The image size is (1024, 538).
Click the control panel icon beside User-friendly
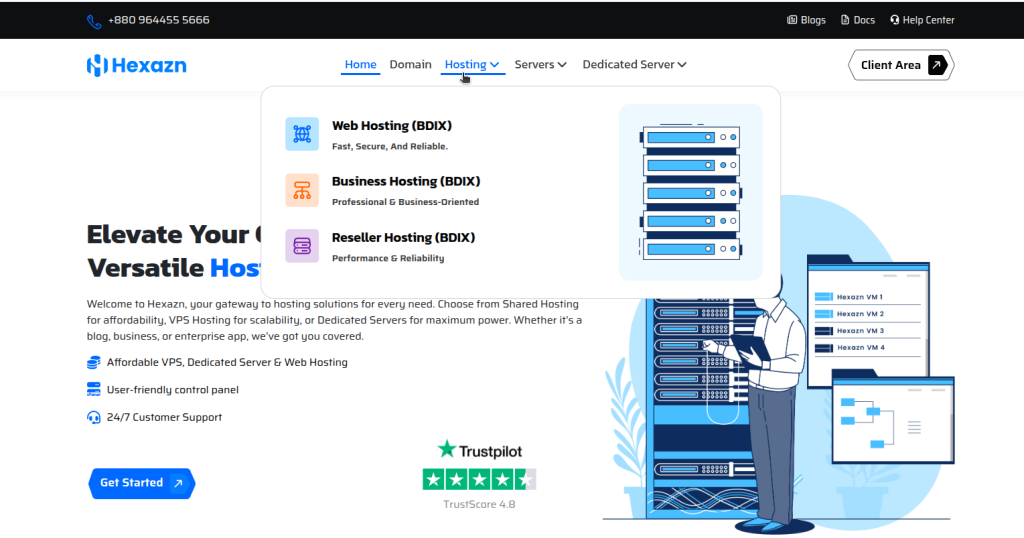pos(93,390)
